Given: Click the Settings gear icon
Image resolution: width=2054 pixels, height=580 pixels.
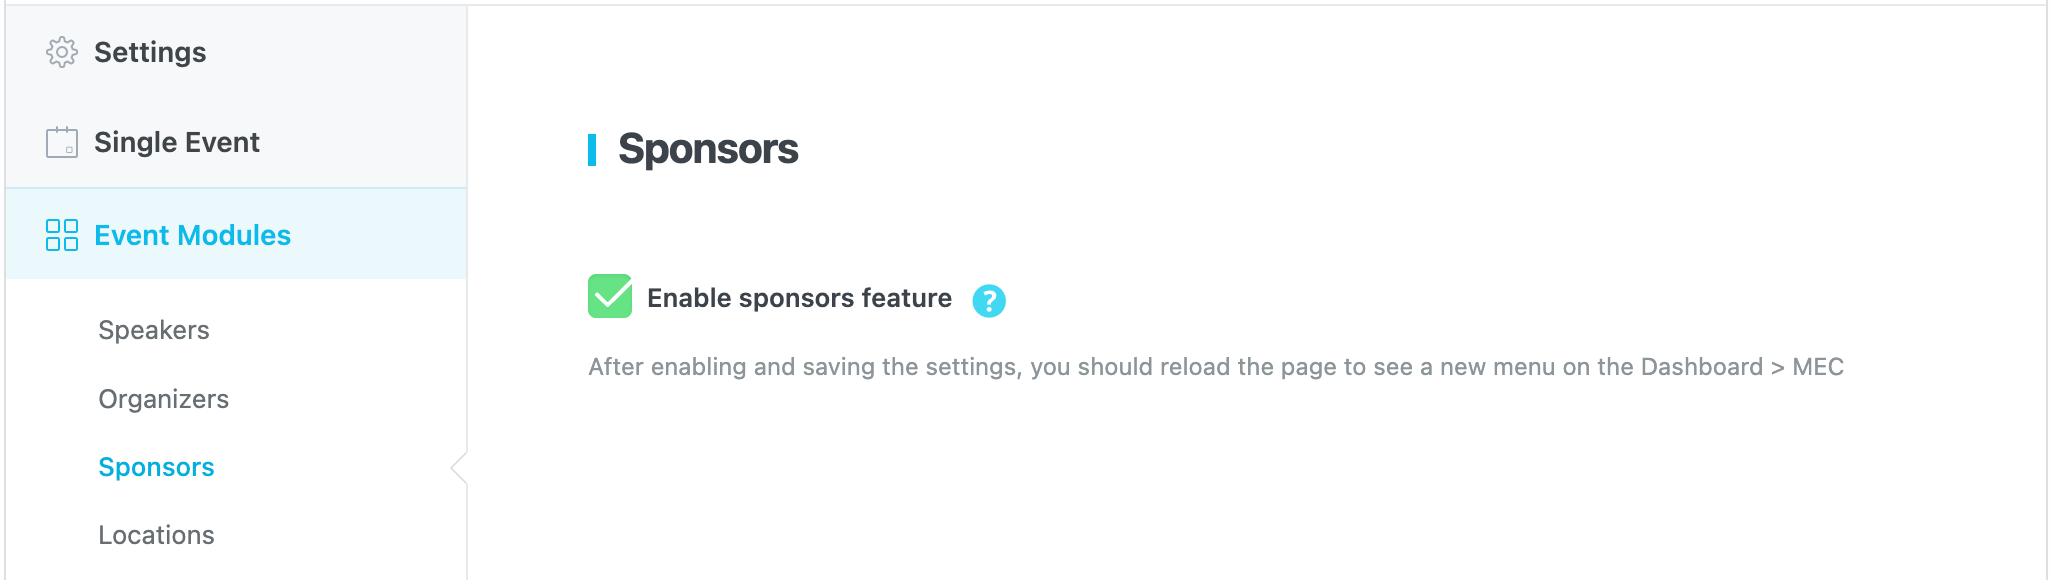Looking at the screenshot, I should [x=62, y=52].
